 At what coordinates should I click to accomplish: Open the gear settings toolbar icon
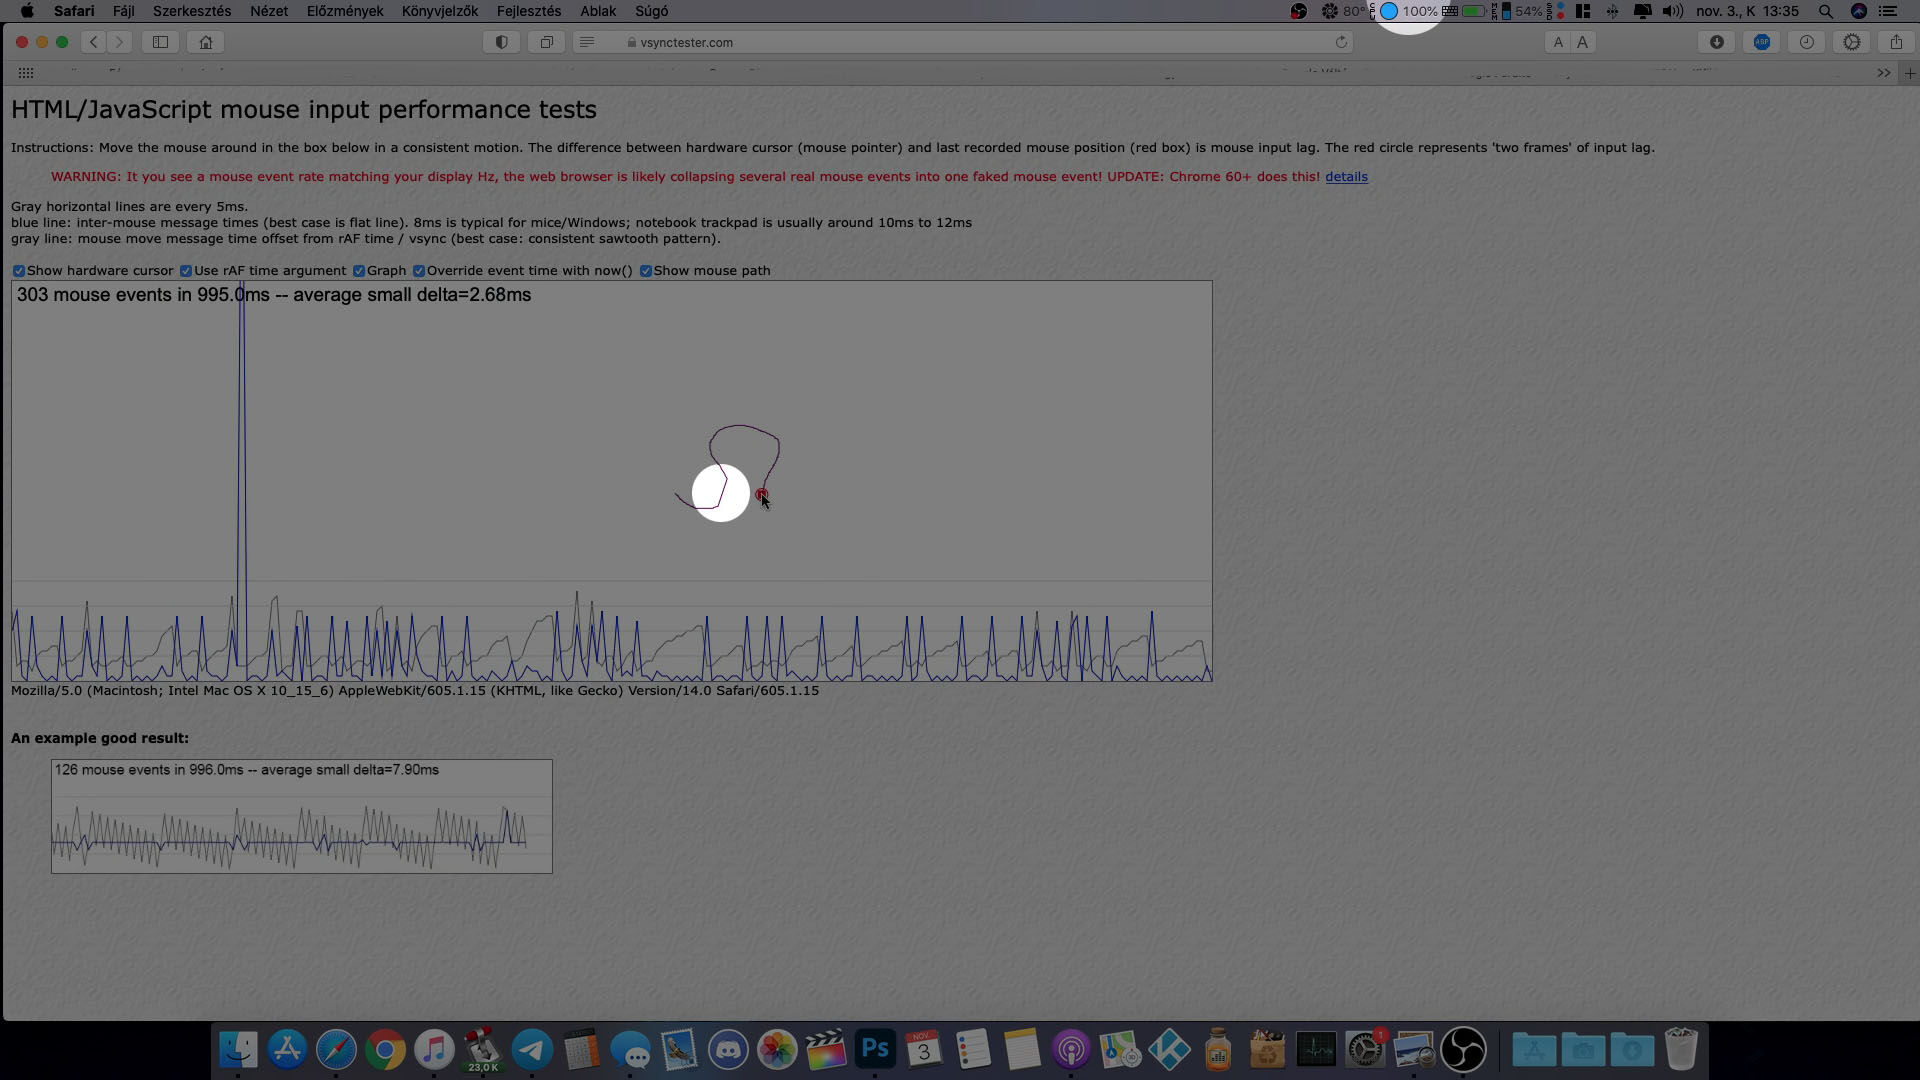coord(1852,42)
